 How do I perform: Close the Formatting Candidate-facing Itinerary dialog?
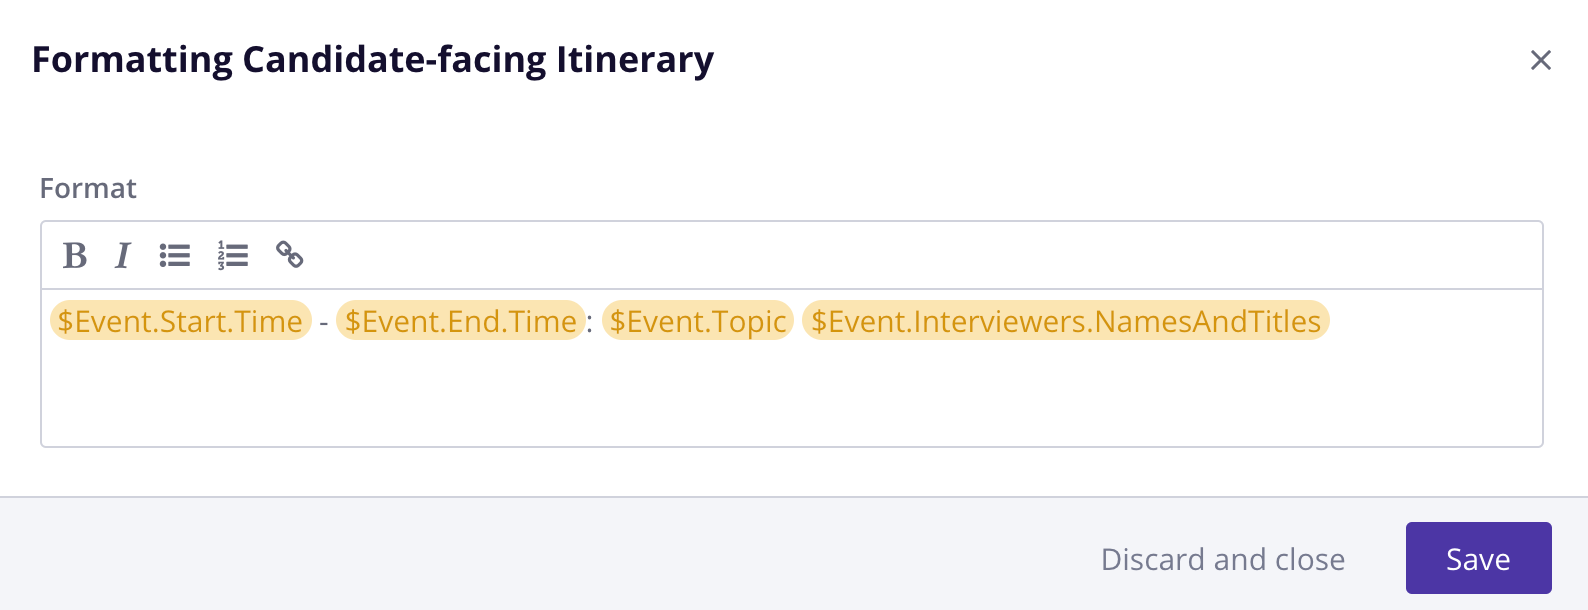click(1540, 60)
